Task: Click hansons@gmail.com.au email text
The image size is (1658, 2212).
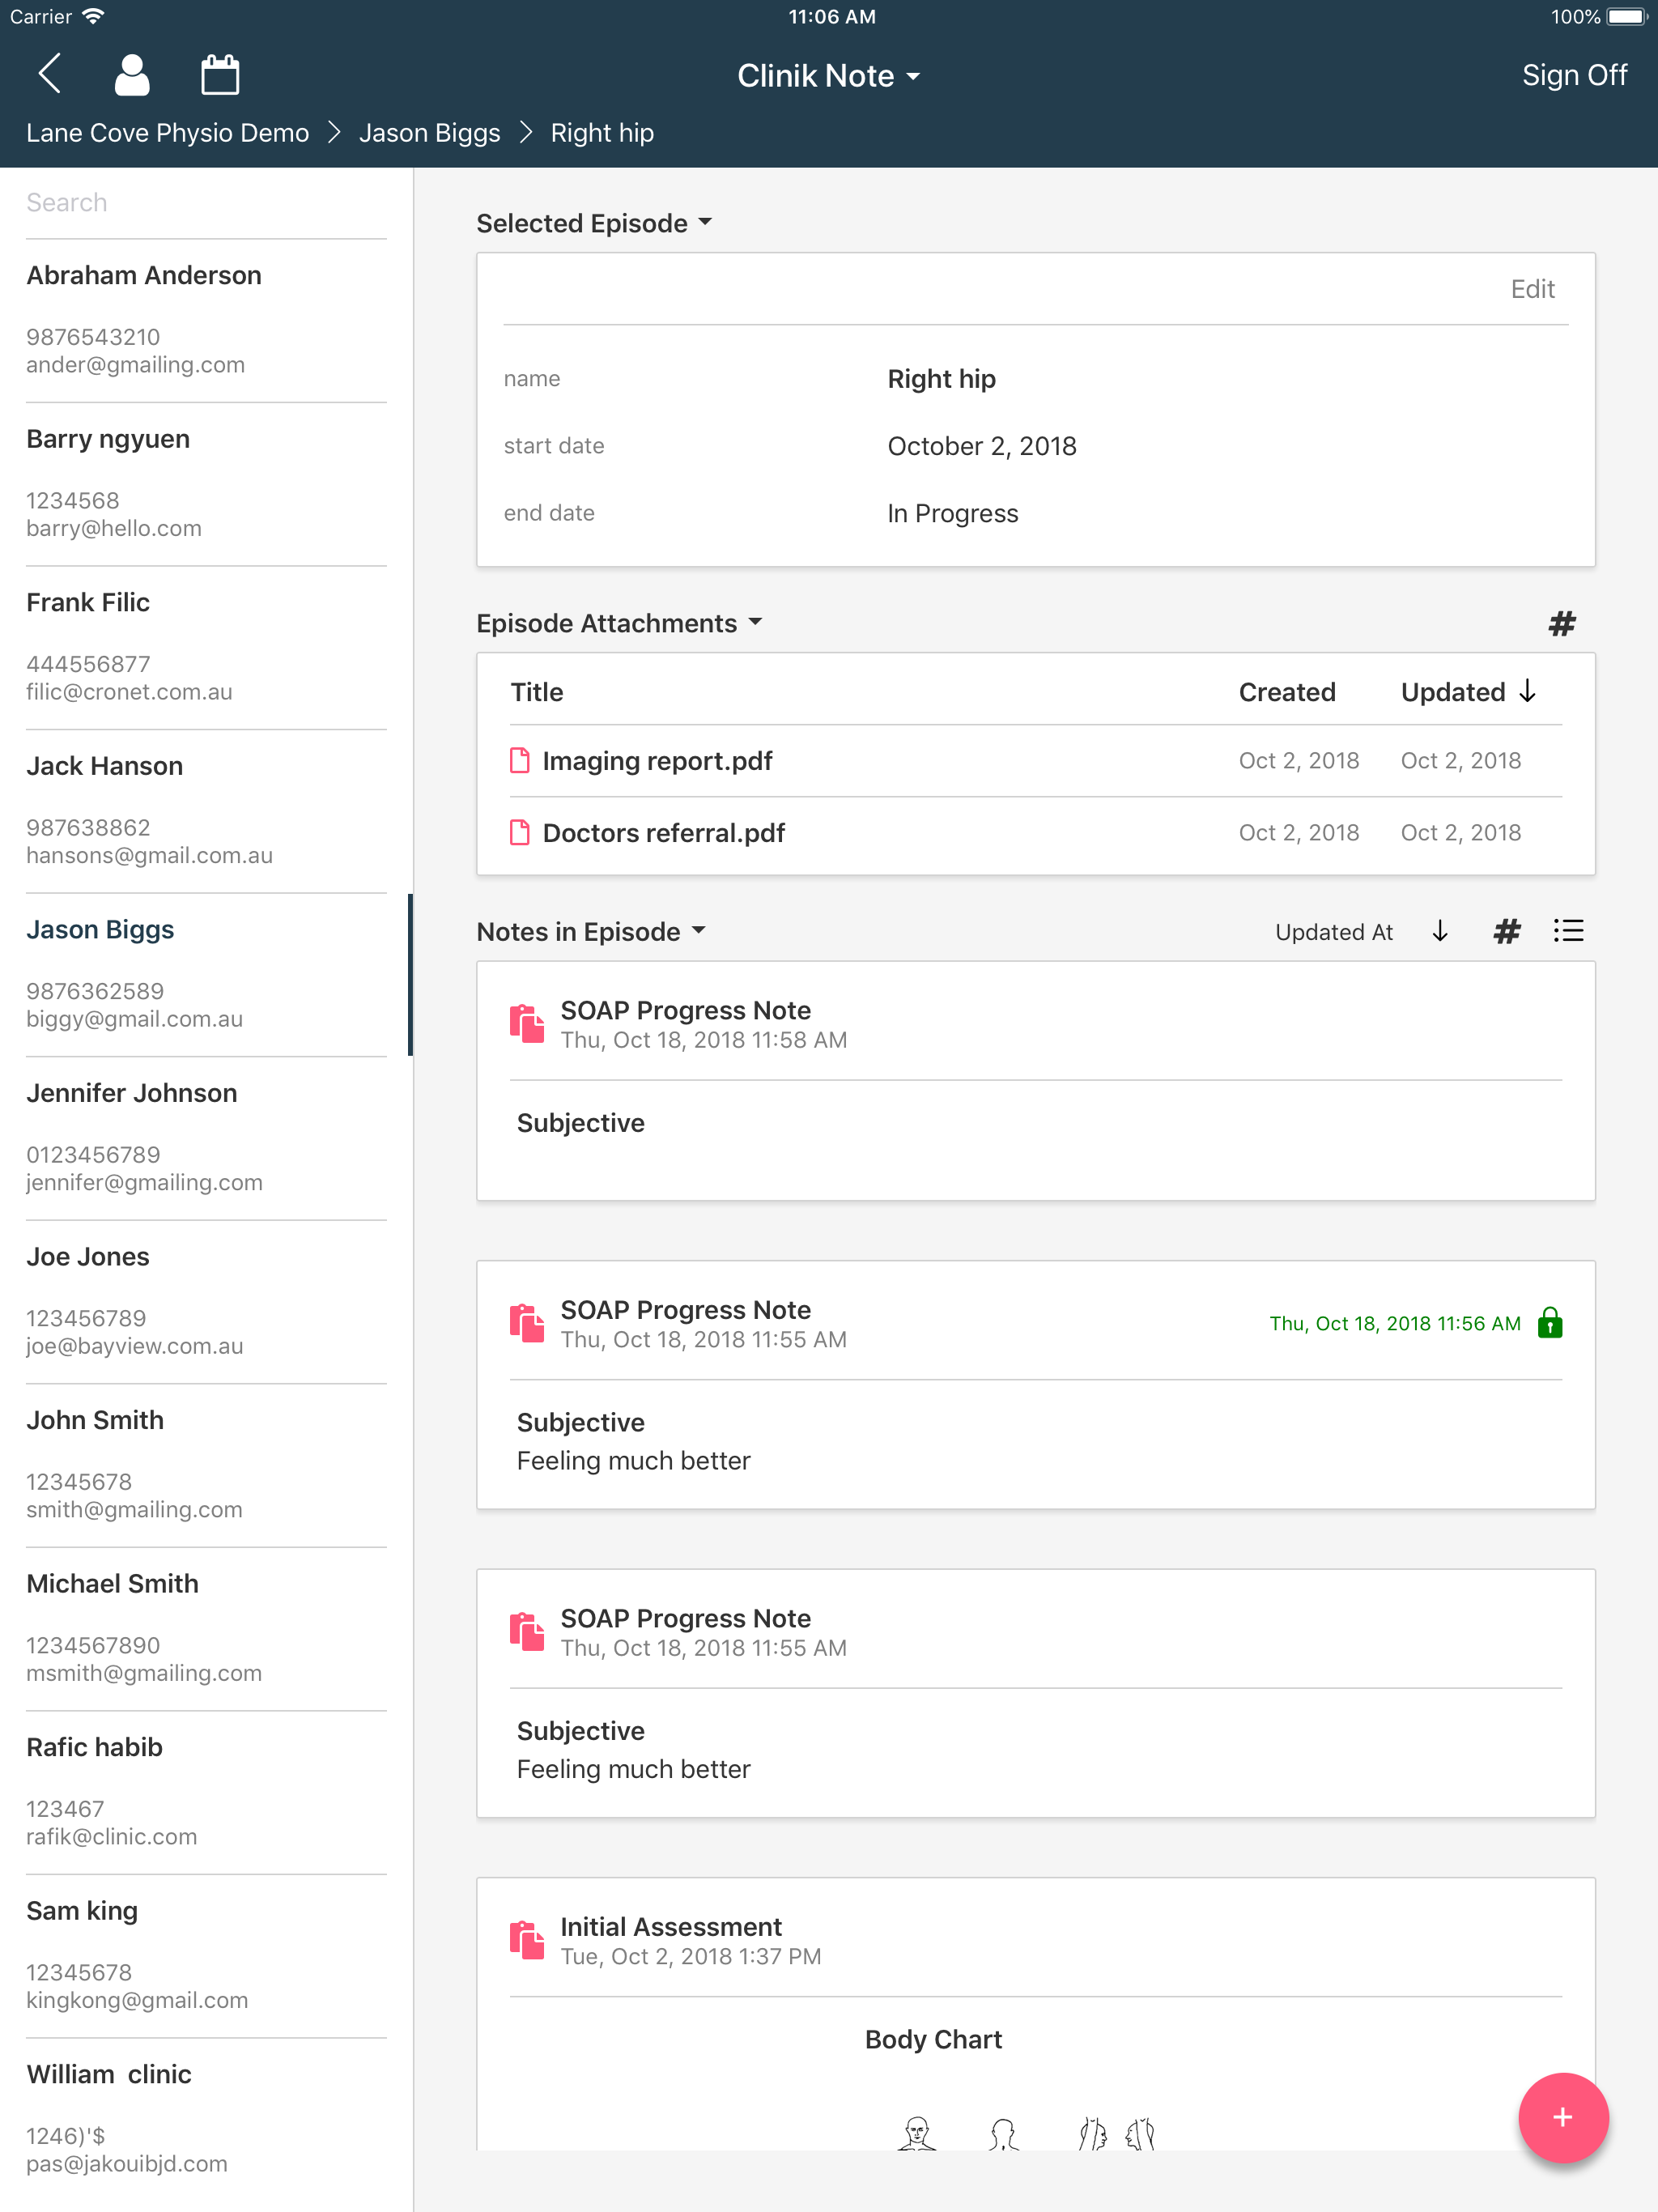Action: coord(149,856)
